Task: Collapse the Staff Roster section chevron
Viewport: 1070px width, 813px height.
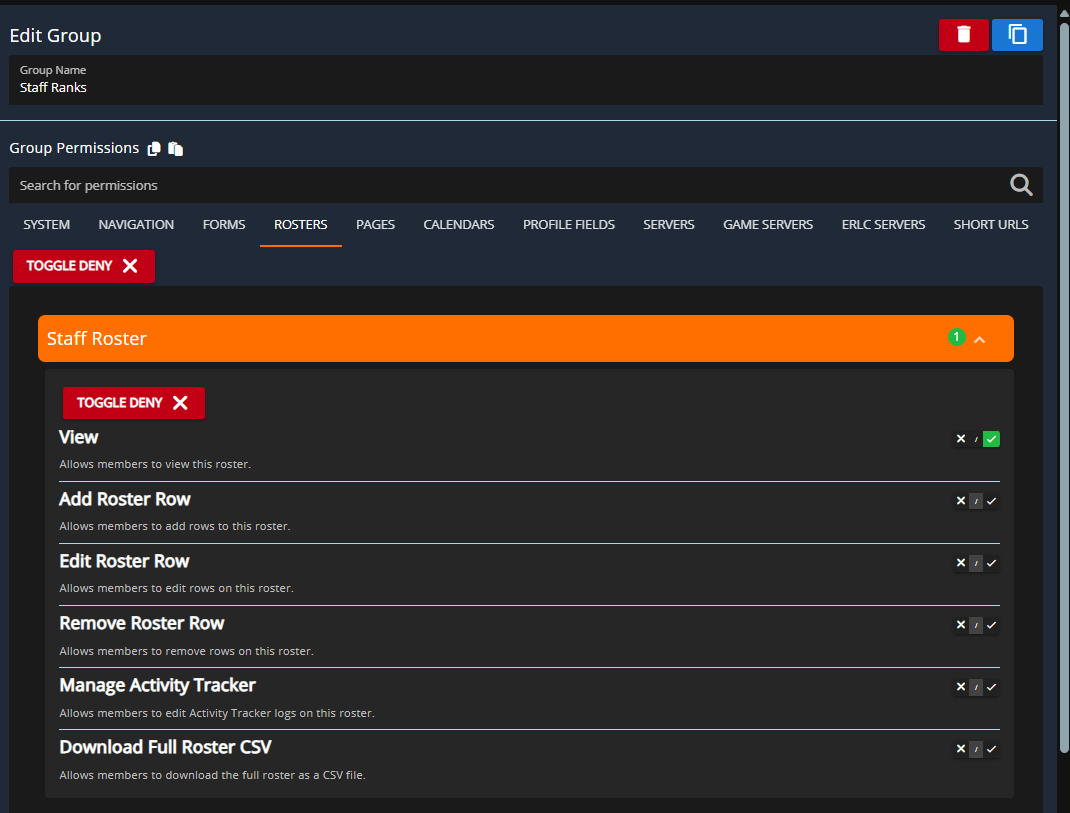Action: coord(980,340)
